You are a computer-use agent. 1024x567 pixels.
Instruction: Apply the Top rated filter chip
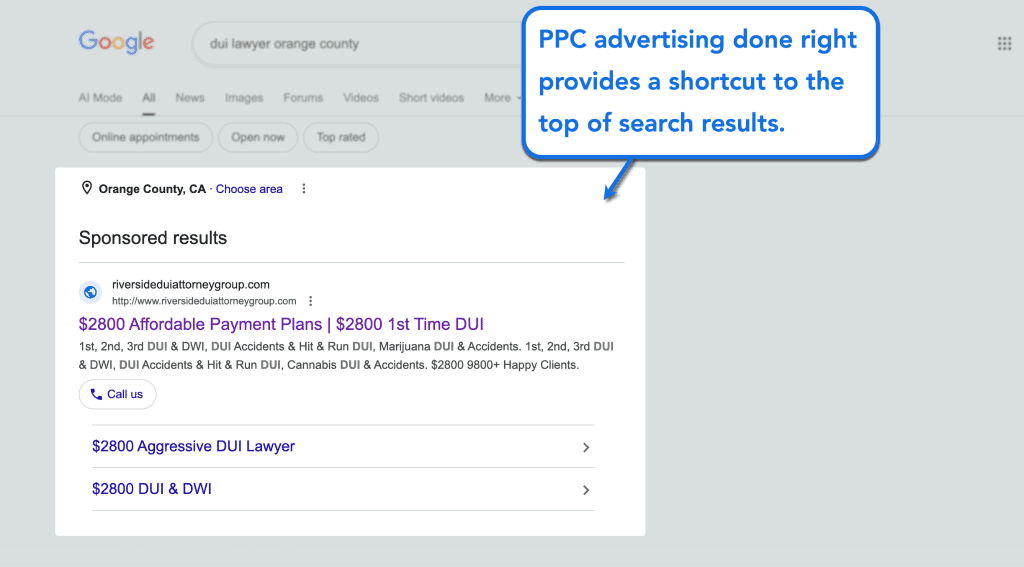[341, 137]
